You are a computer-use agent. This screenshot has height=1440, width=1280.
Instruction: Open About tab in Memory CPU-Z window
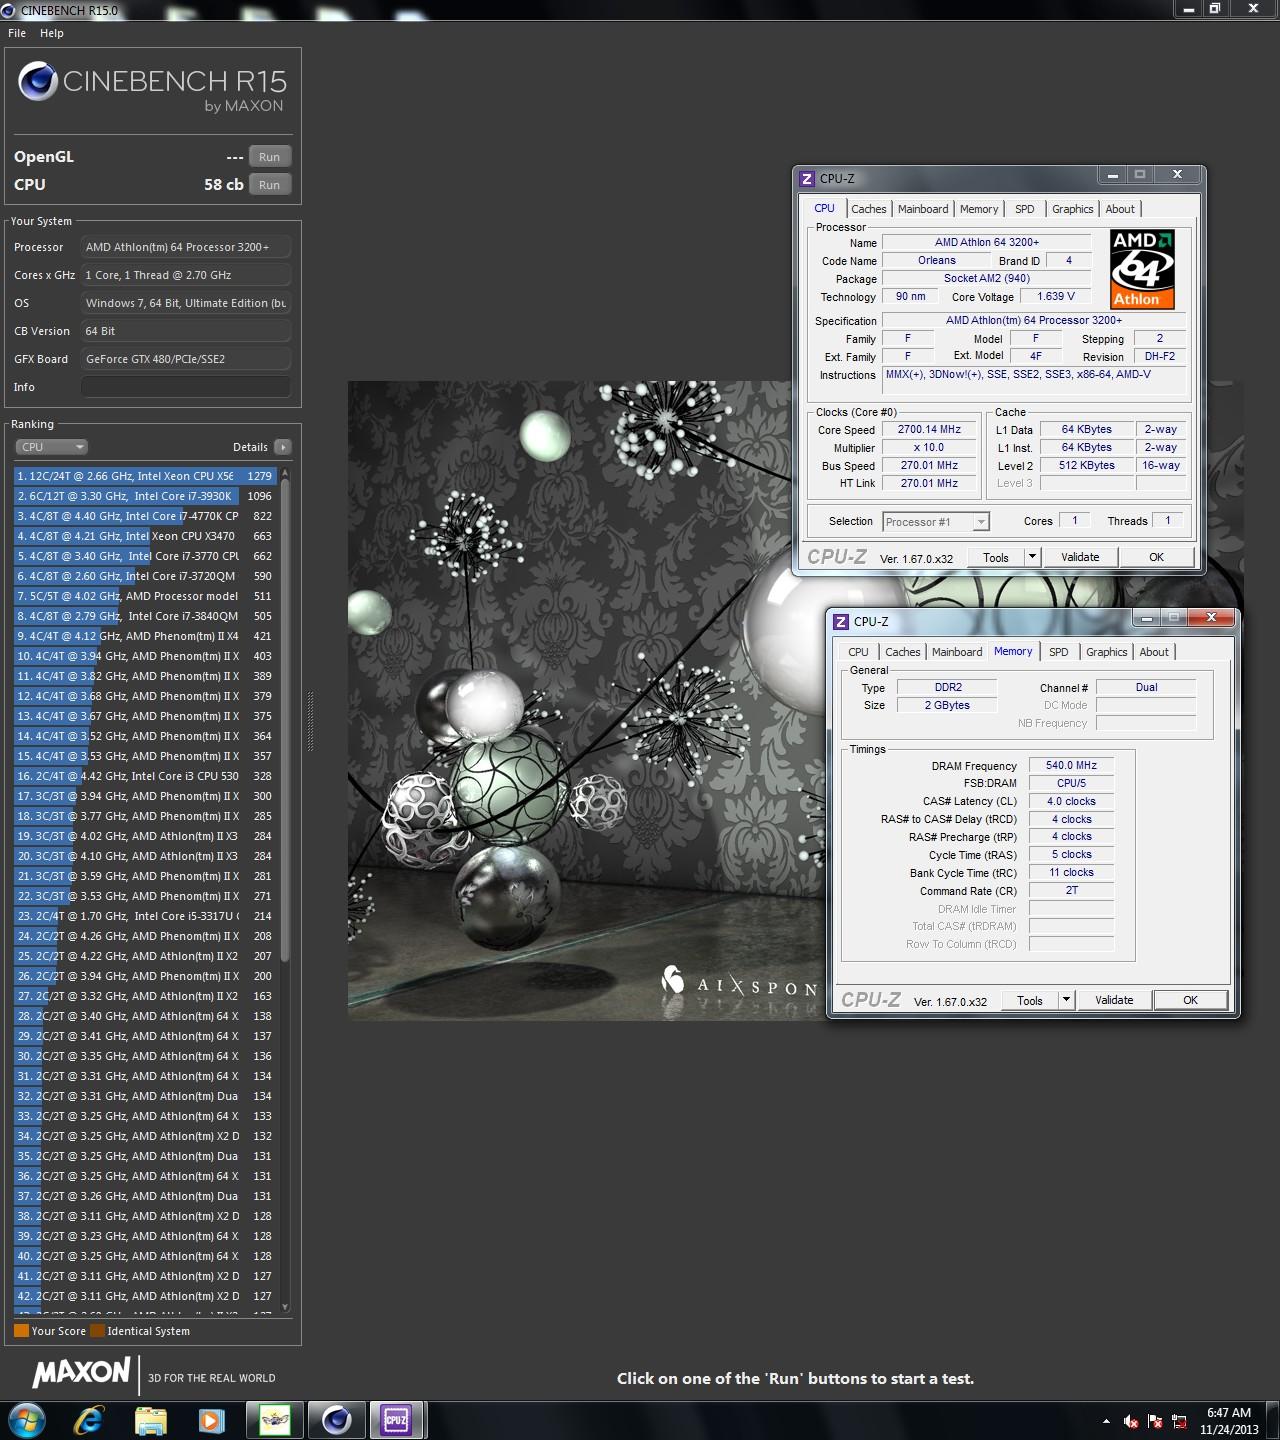pos(1154,652)
